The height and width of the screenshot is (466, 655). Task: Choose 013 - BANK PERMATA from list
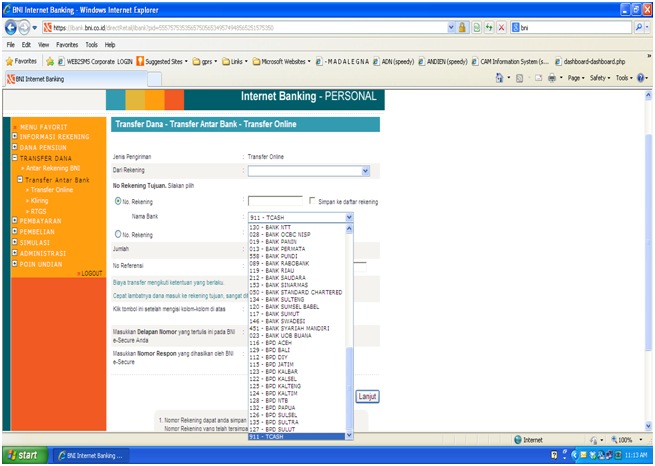297,249
